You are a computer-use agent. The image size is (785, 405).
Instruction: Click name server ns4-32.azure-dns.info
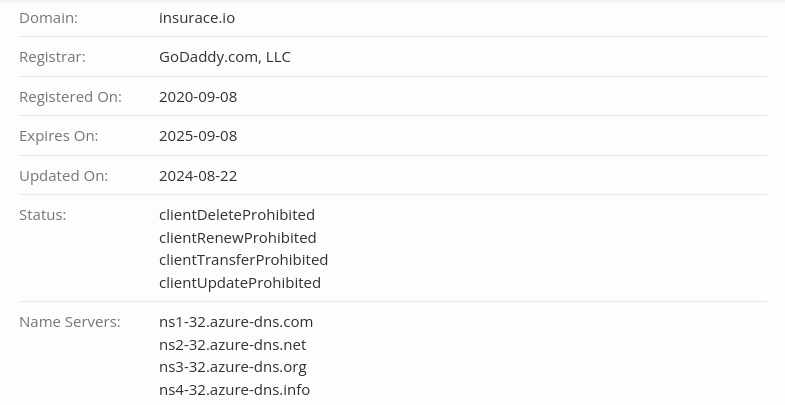pyautogui.click(x=234, y=390)
